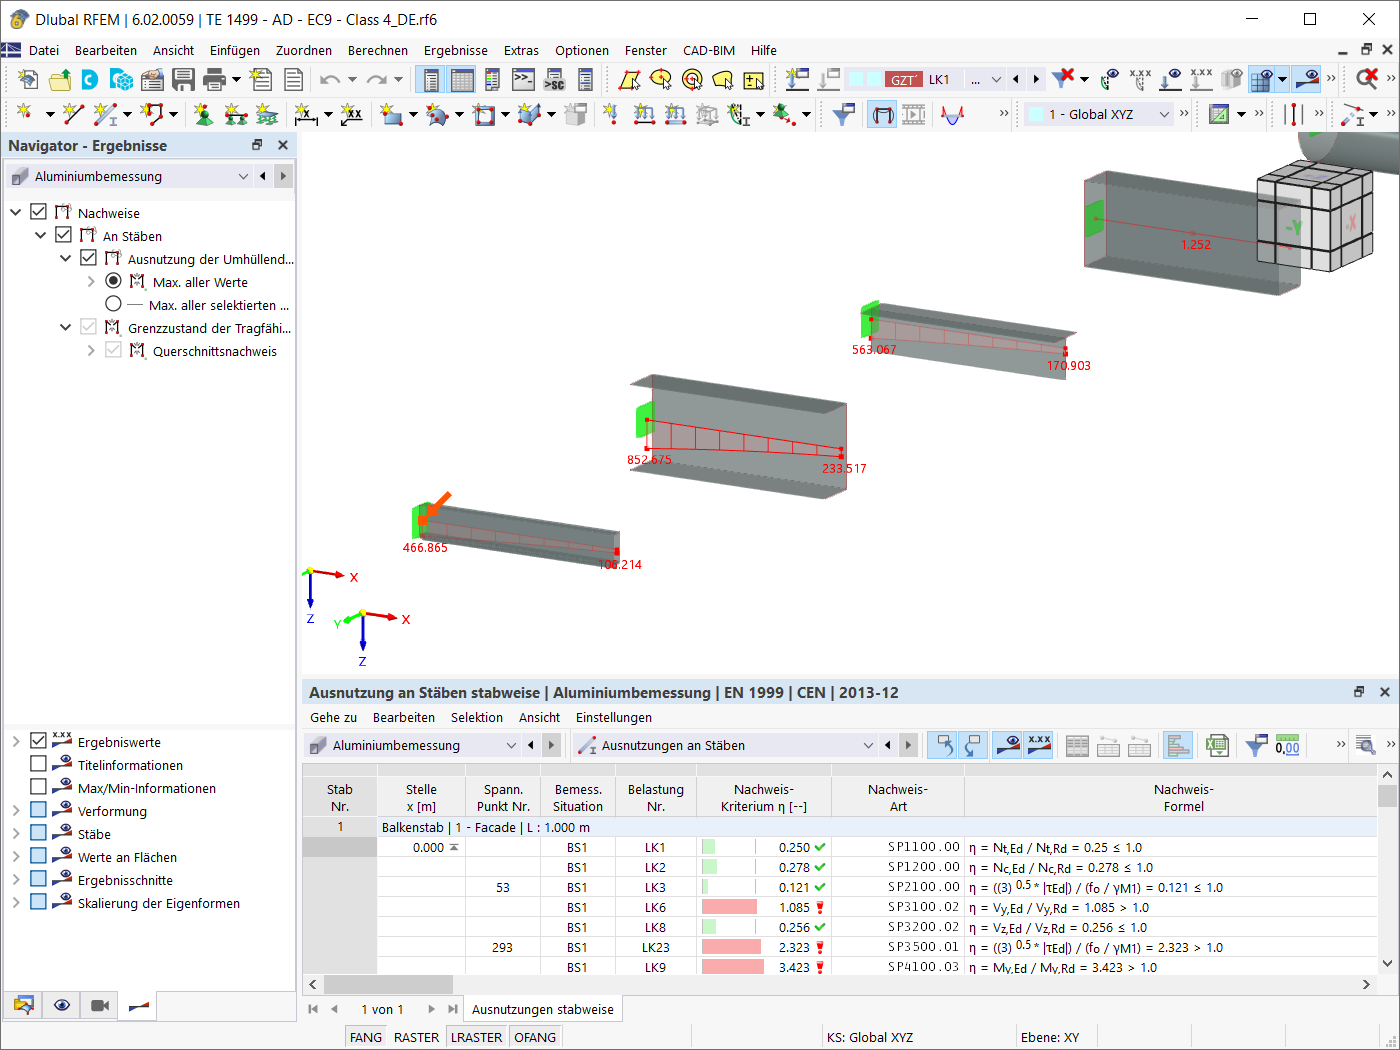This screenshot has height=1050, width=1400.
Task: Click the camera icon at navigator bottom
Action: tap(100, 1005)
